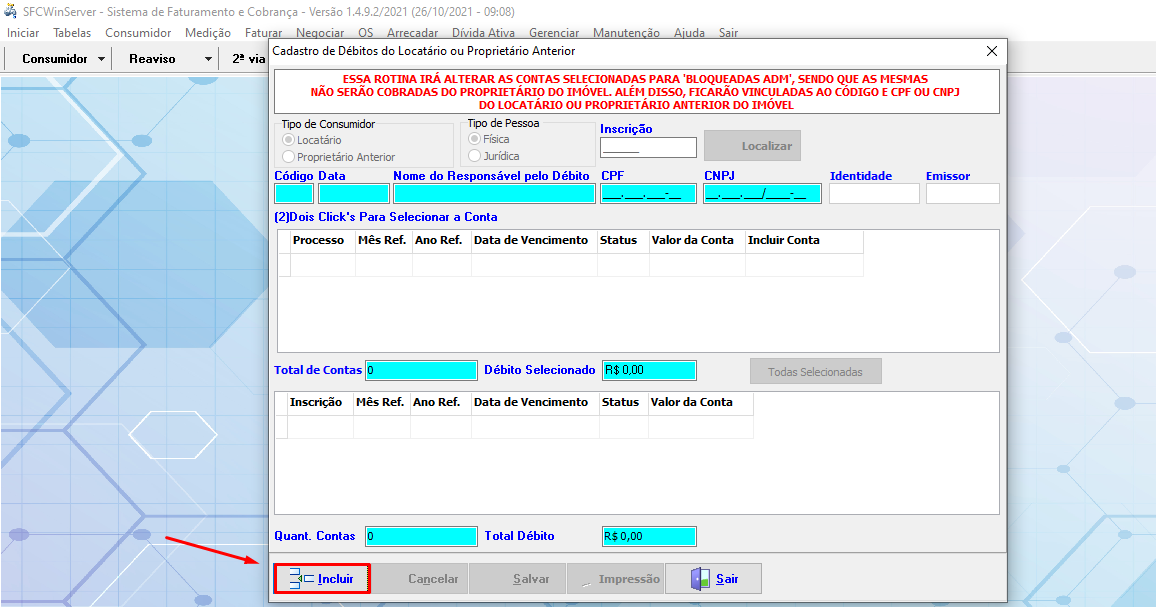Click the Inscrição input field
The width and height of the screenshot is (1156, 607).
tap(648, 148)
